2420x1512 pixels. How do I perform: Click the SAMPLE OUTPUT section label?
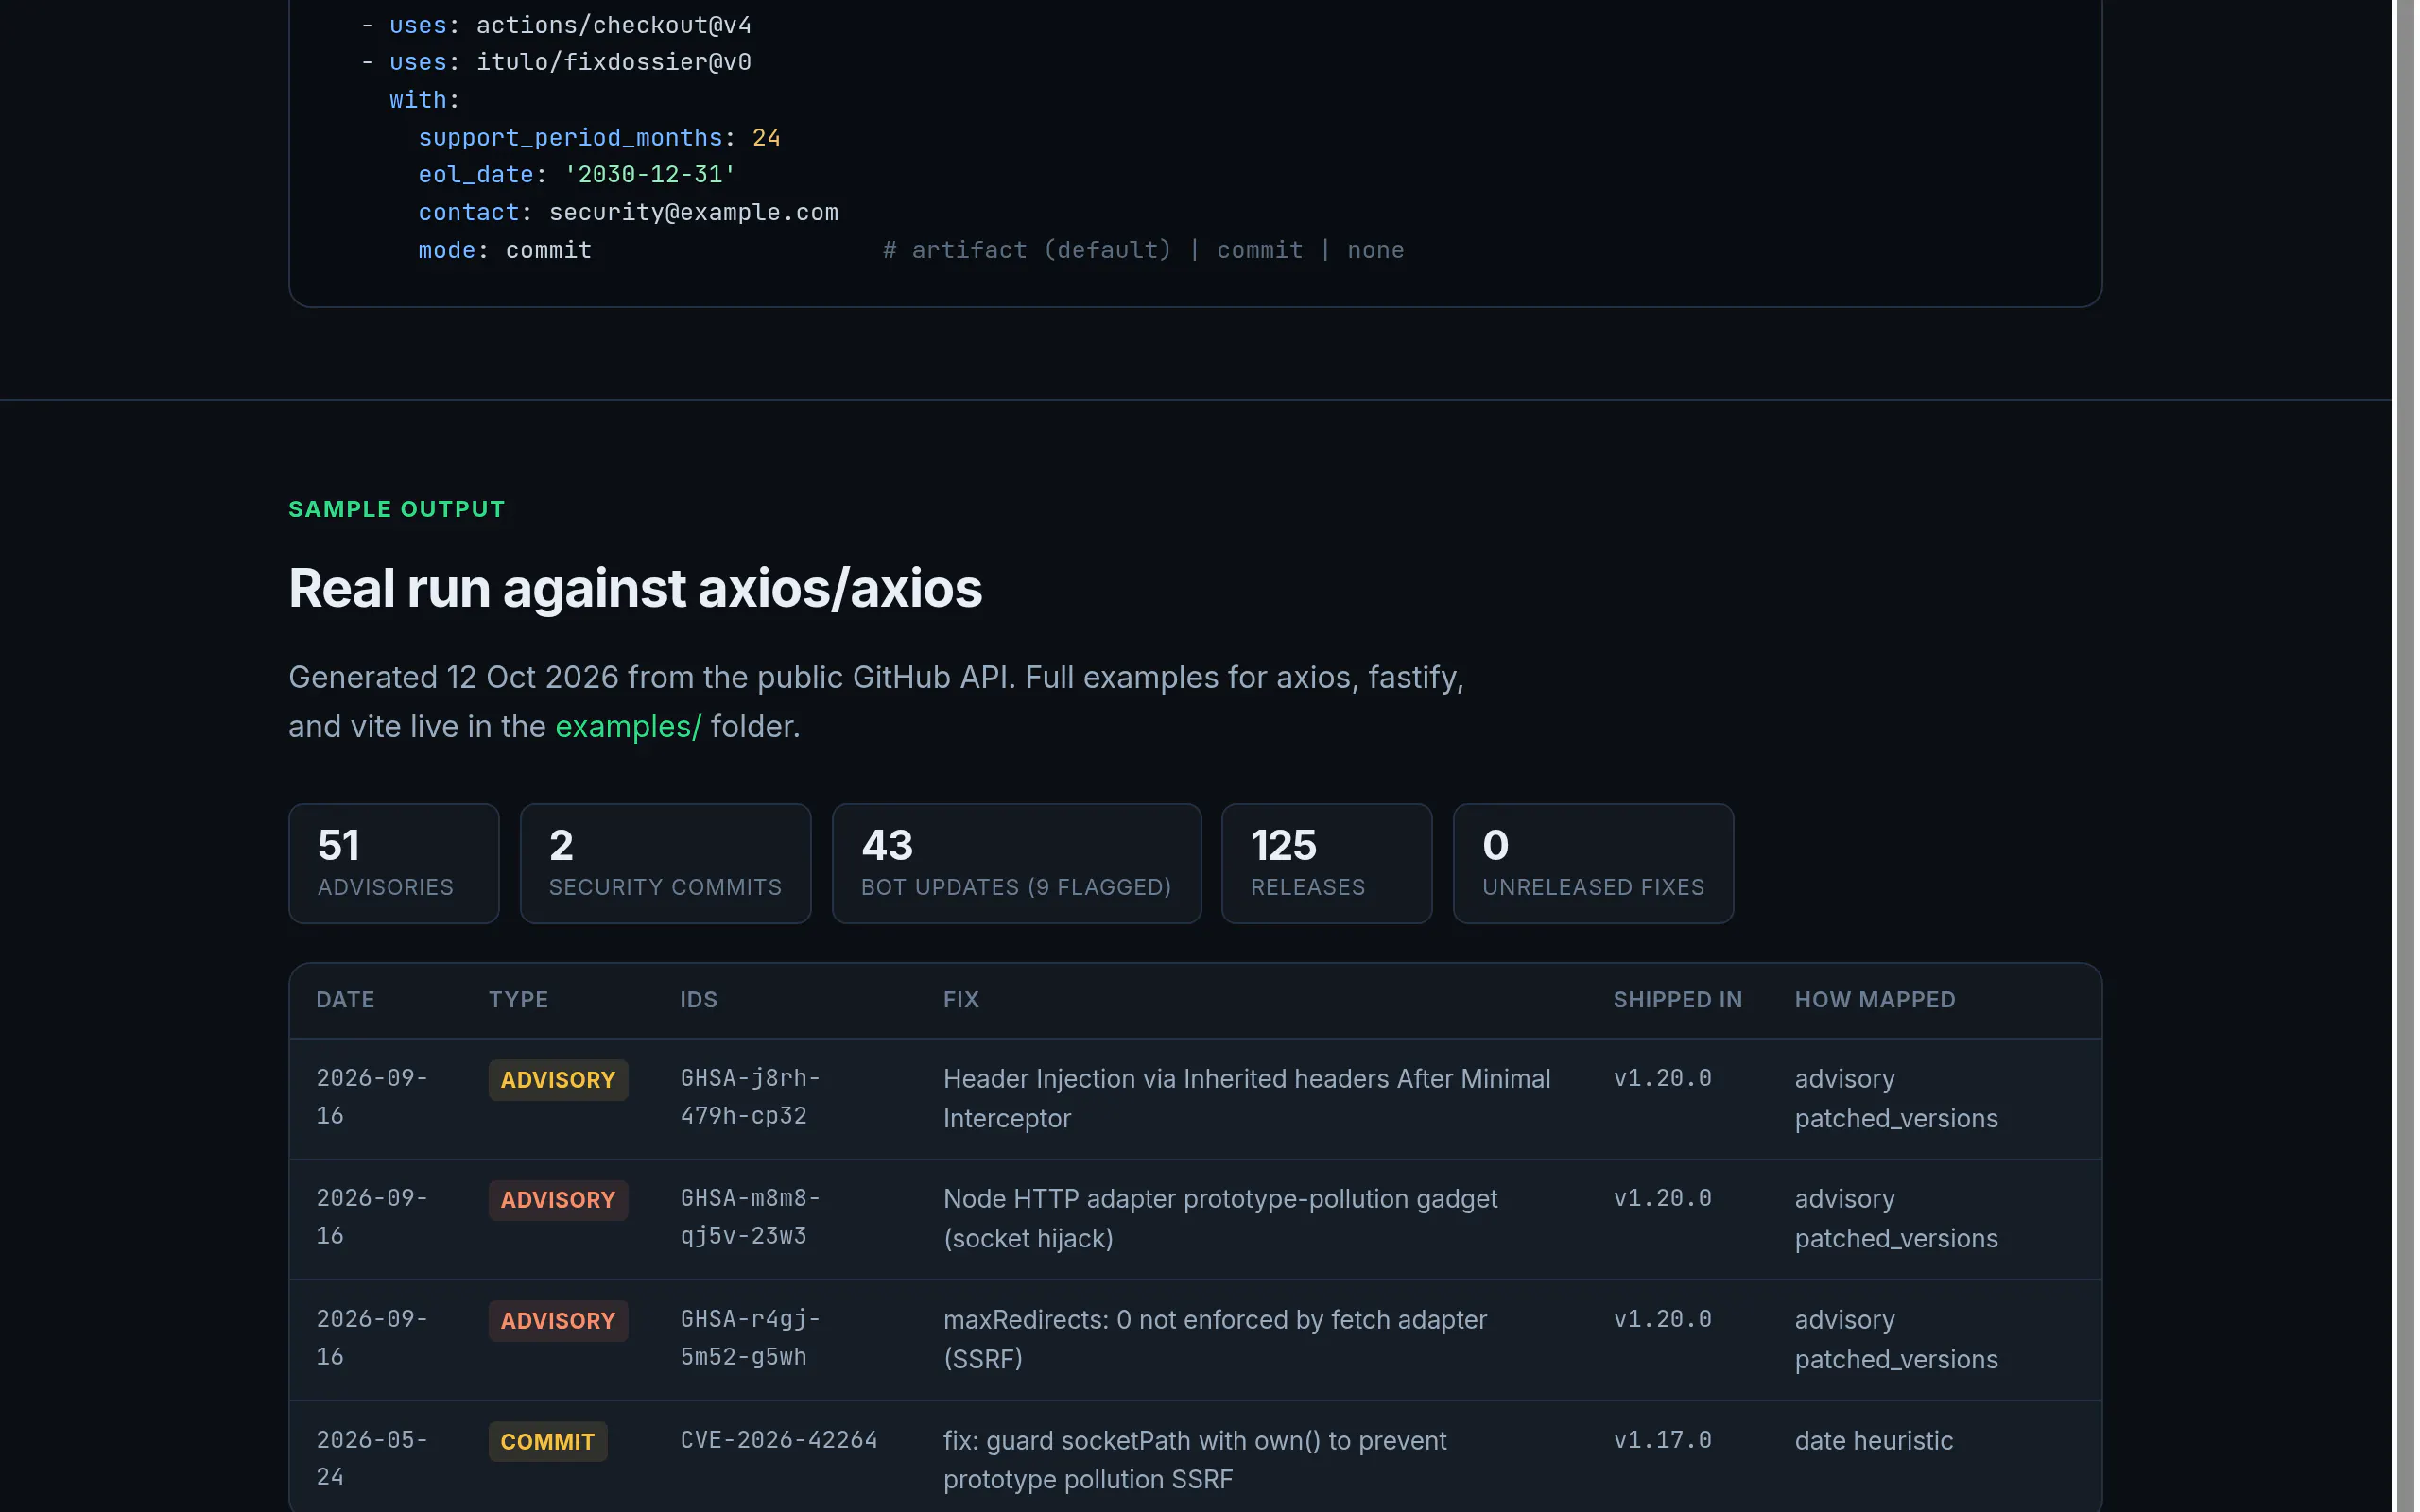coord(397,509)
